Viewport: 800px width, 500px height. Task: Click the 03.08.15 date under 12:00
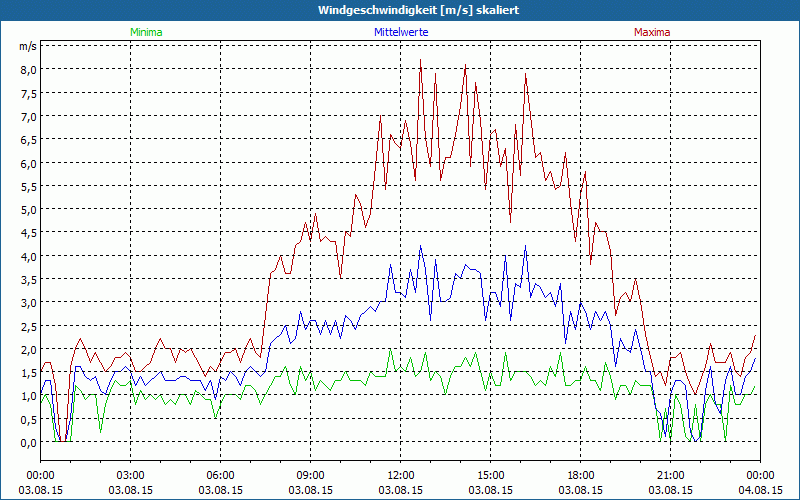click(x=401, y=490)
